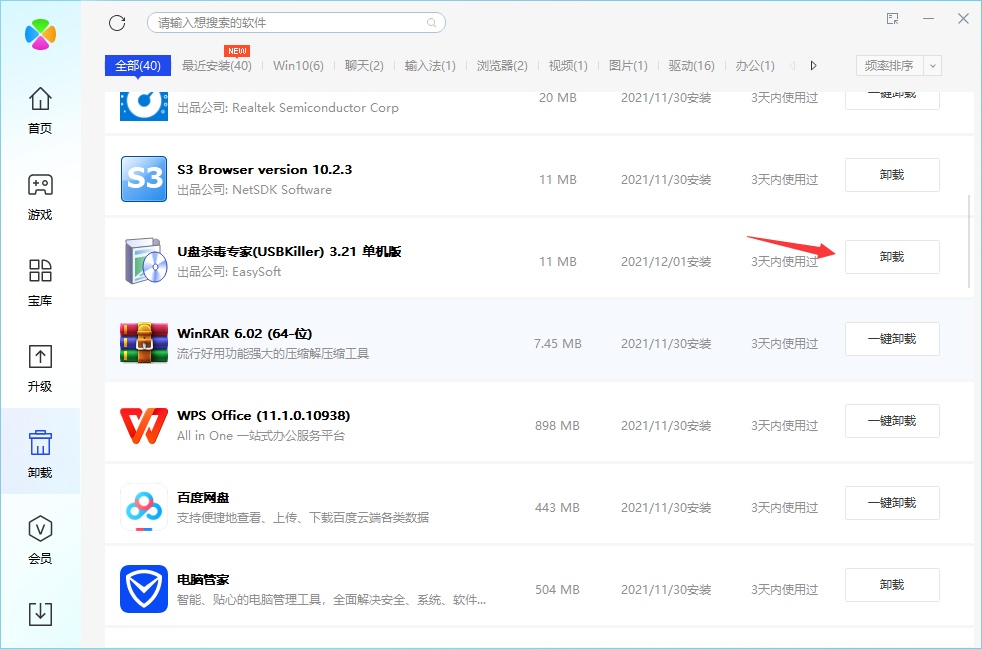This screenshot has width=982, height=649.
Task: Select U盘杀毒专家(USBKiller) 3.21 title
Action: click(289, 252)
